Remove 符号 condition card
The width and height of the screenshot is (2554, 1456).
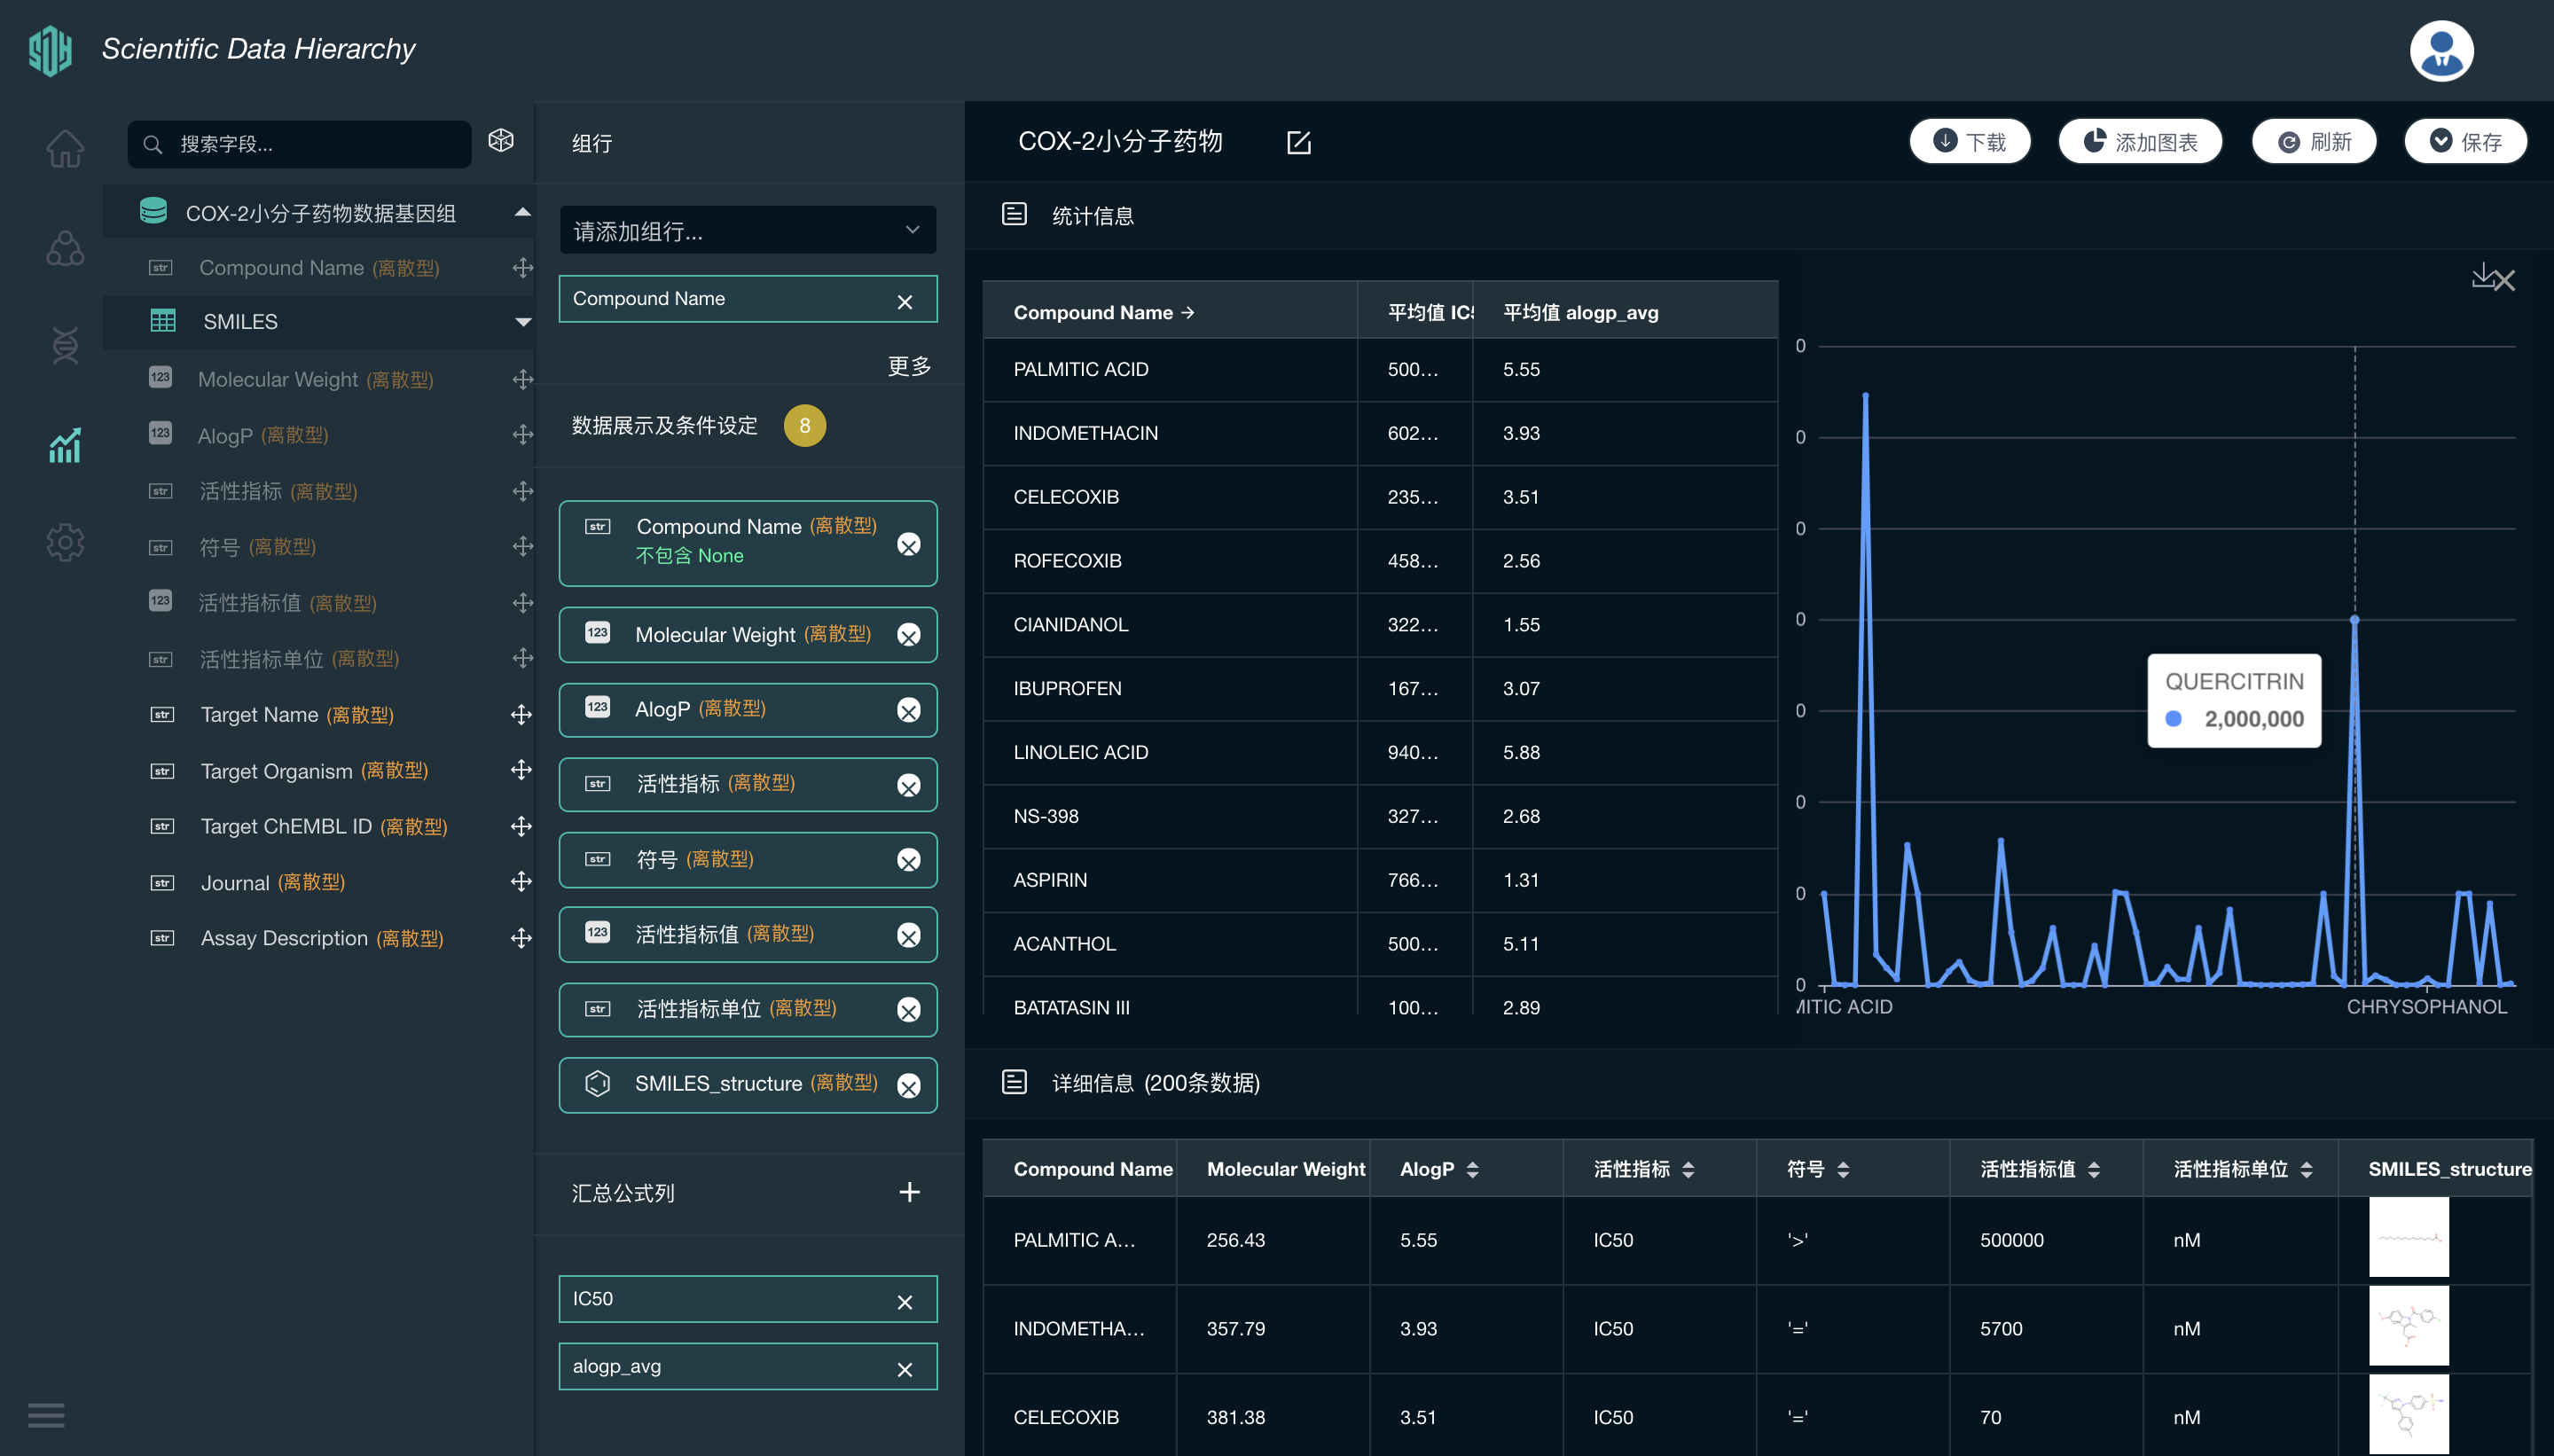click(x=909, y=860)
